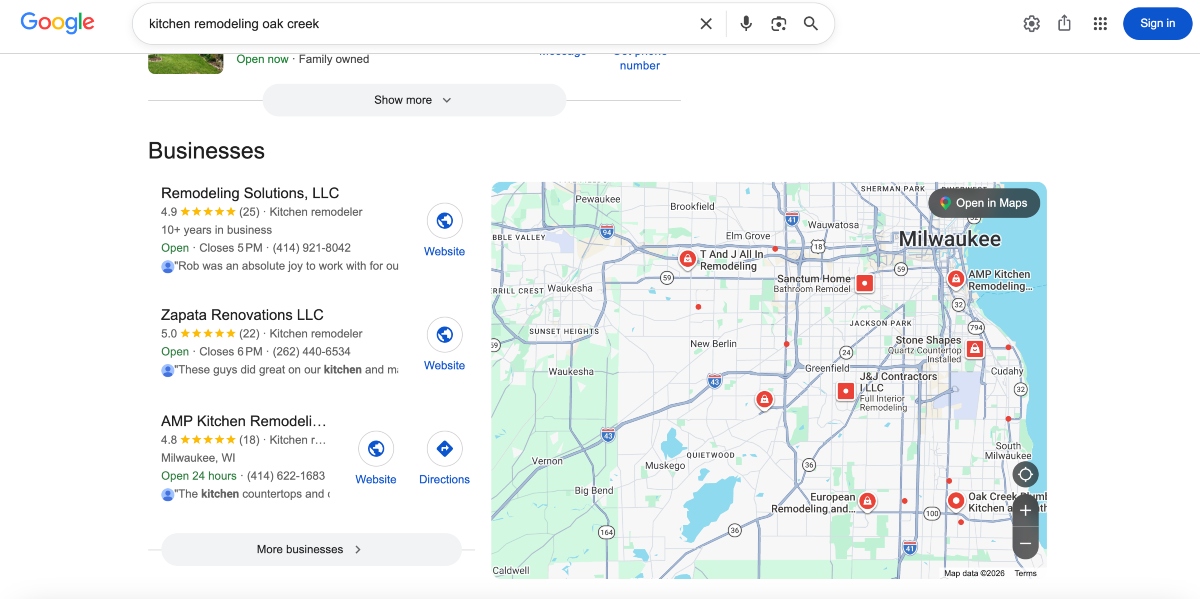Click Open in Maps button
Screen dimensions: 1200x599
click(984, 203)
